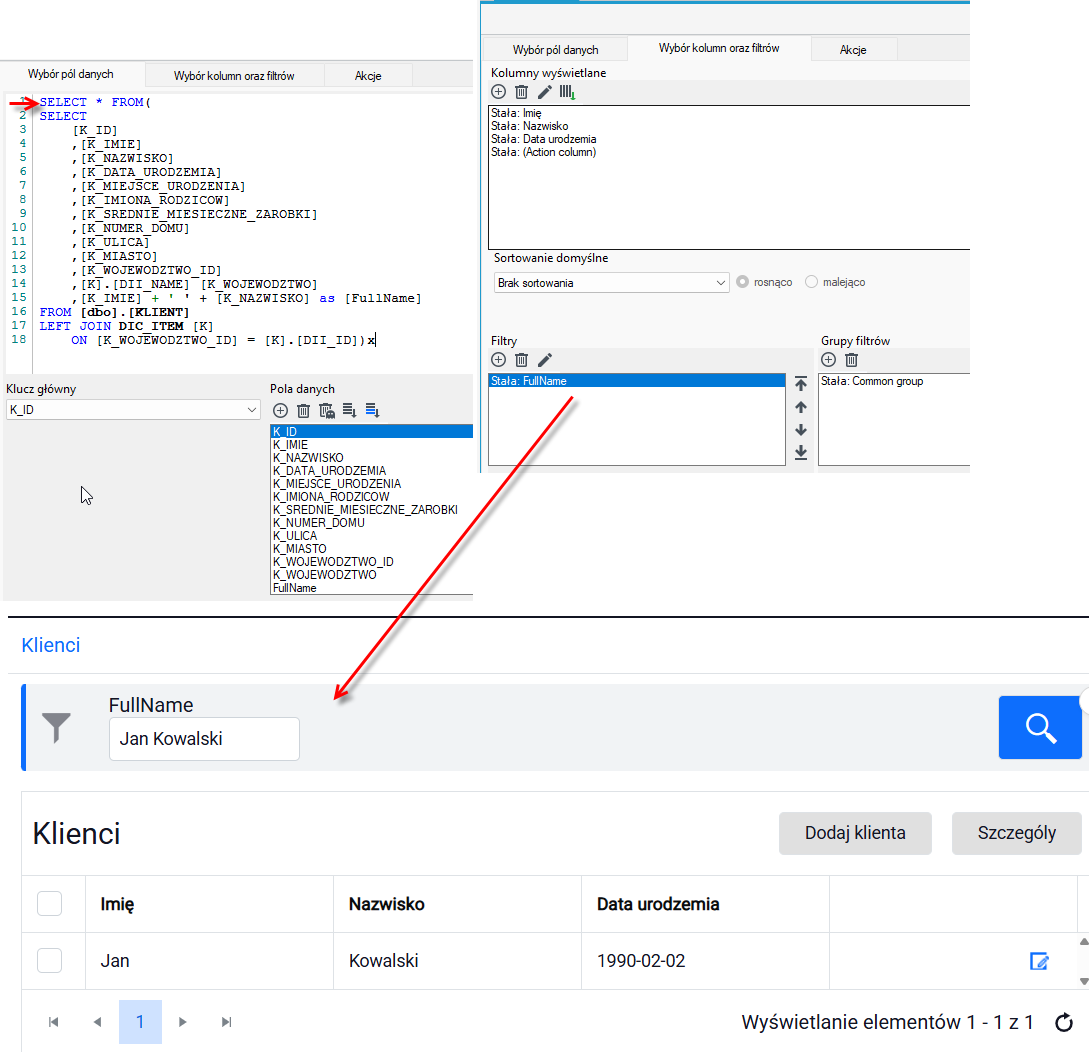Screen dimensions: 1089x1053
Task: Click the edit icon in Jan Kowalski row
Action: pos(1039,961)
